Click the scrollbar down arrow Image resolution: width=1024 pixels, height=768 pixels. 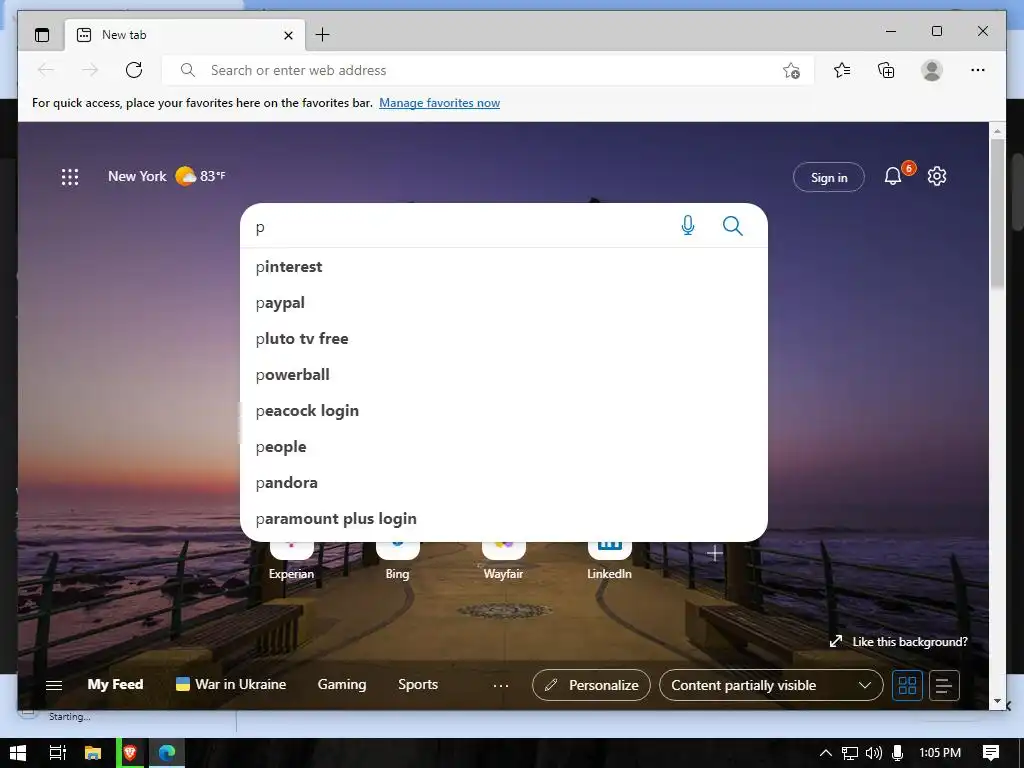pyautogui.click(x=997, y=701)
